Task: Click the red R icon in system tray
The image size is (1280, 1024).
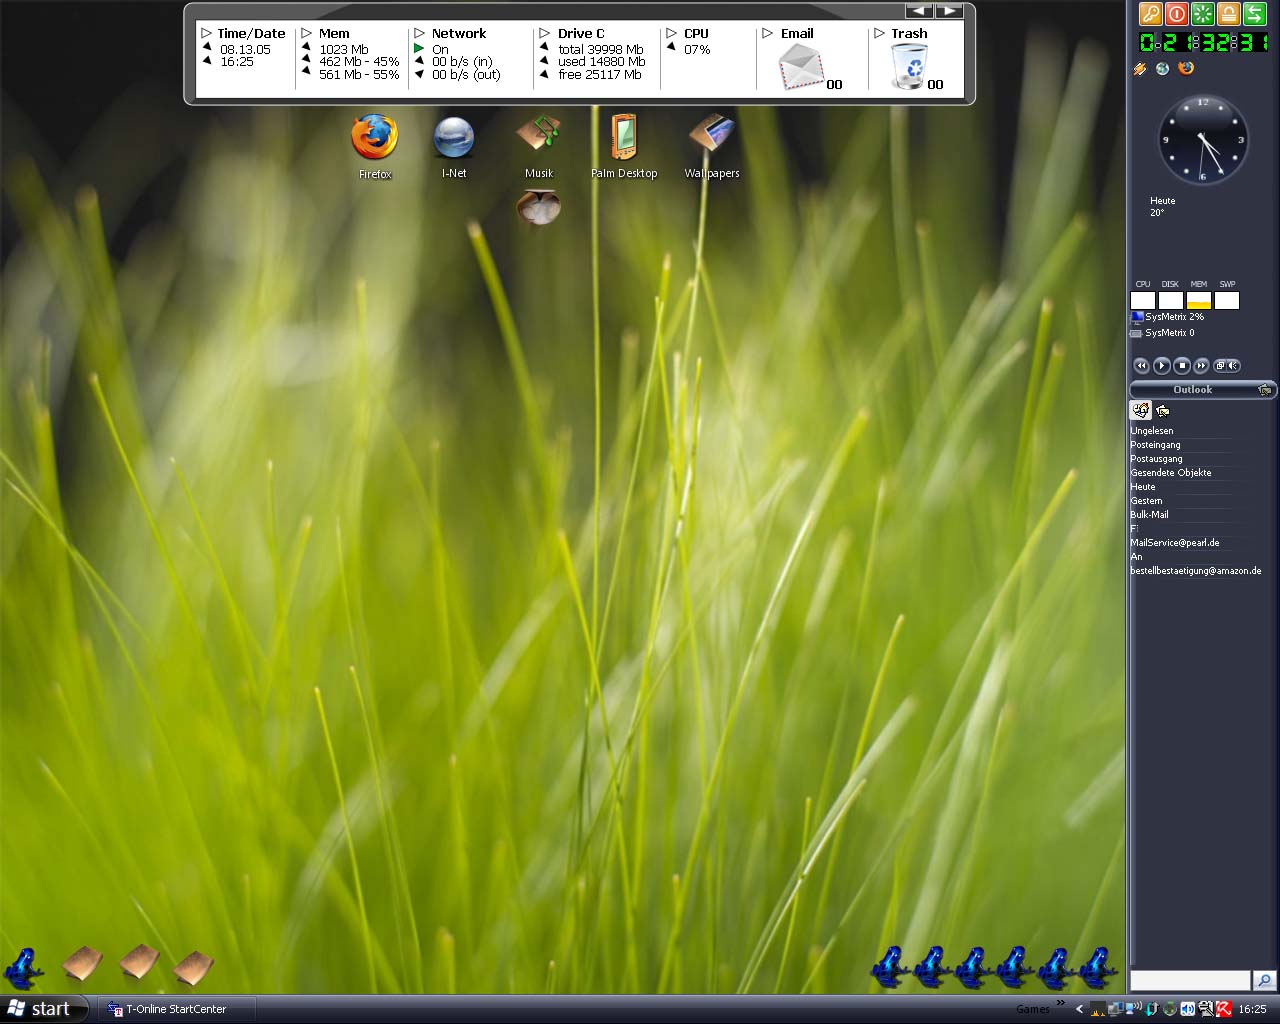Action: (1224, 1009)
